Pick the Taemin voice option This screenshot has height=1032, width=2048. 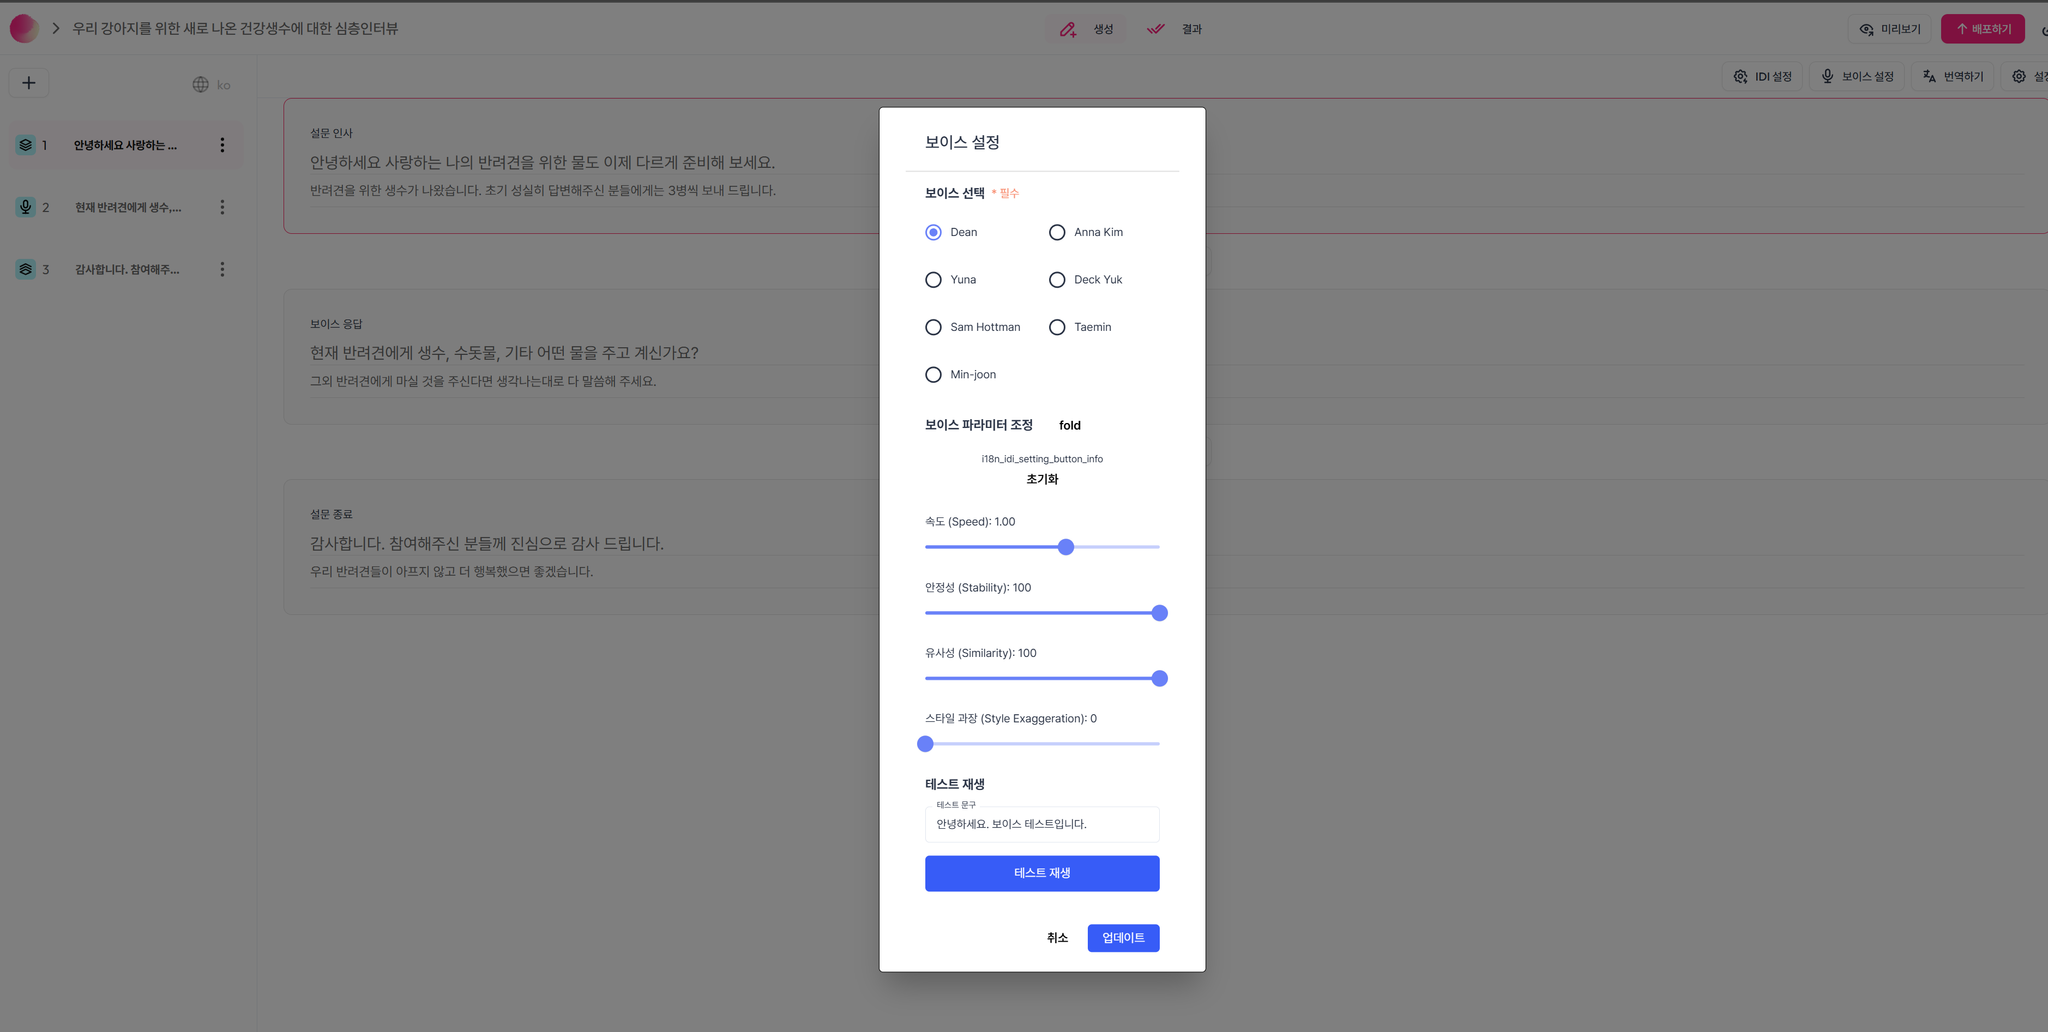point(1057,327)
